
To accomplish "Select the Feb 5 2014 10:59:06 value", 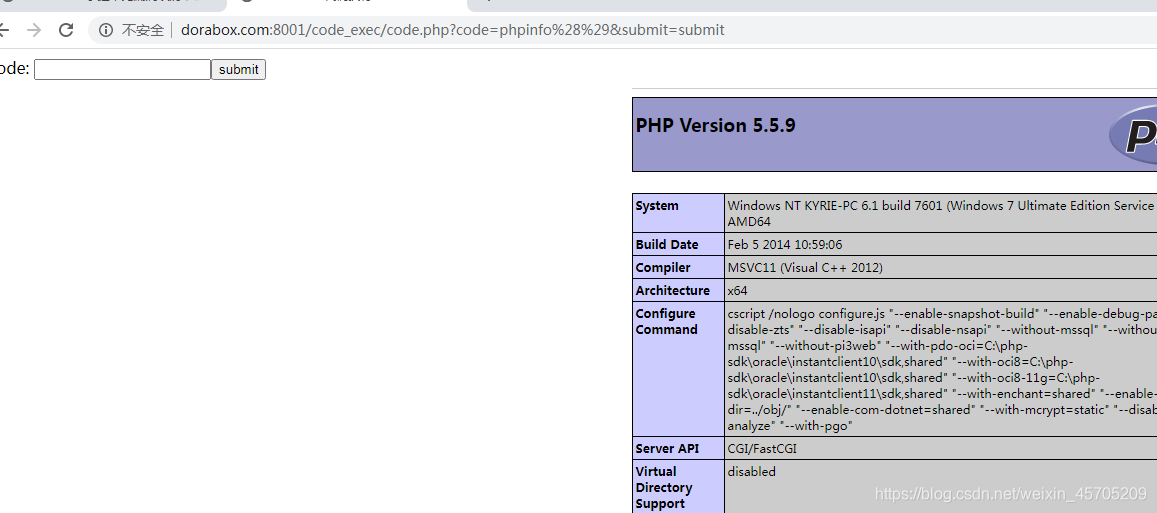I will pos(784,244).
